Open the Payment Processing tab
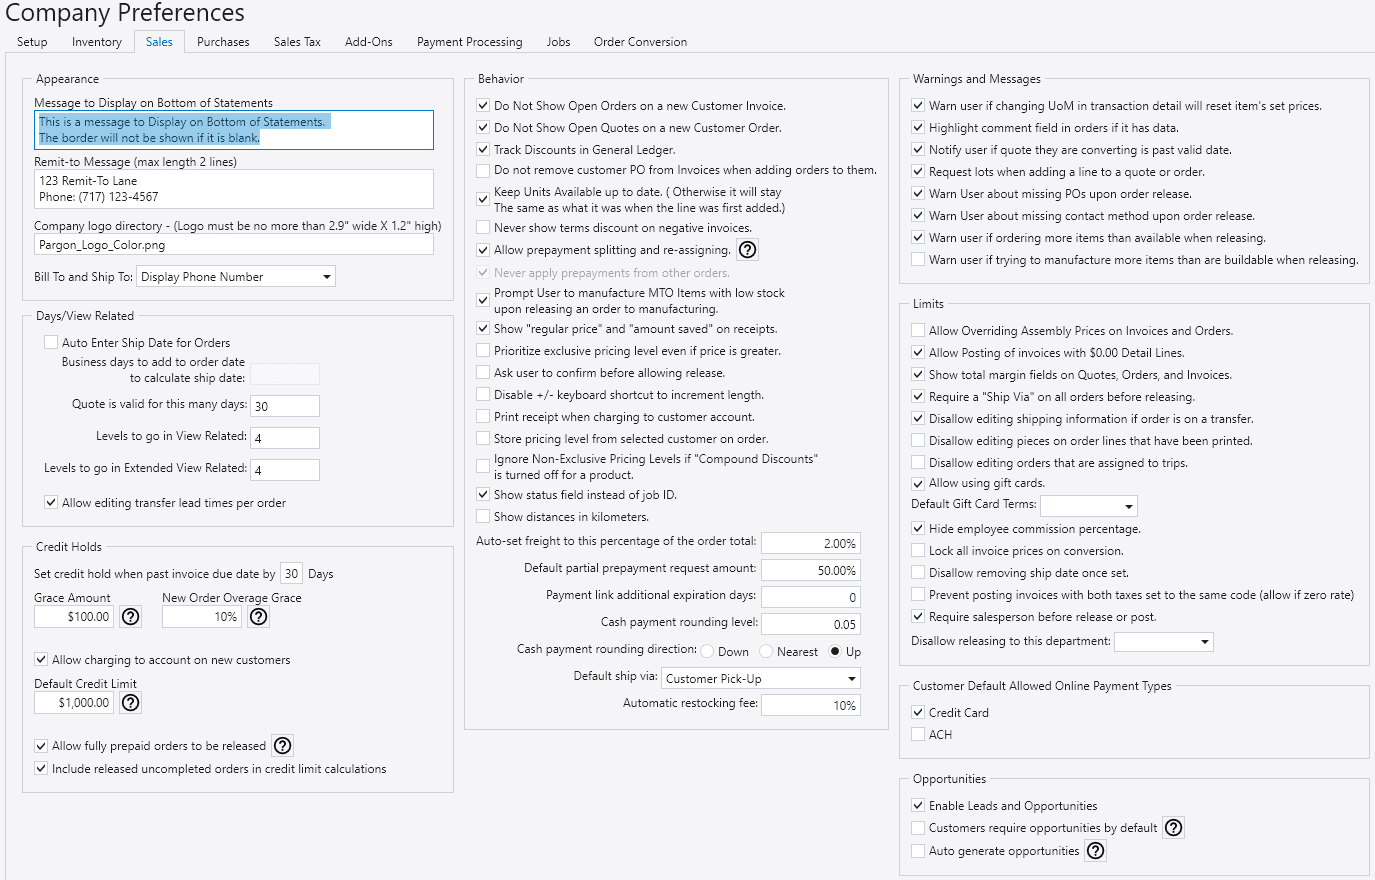Screen dimensions: 1375x880 pyautogui.click(x=469, y=42)
